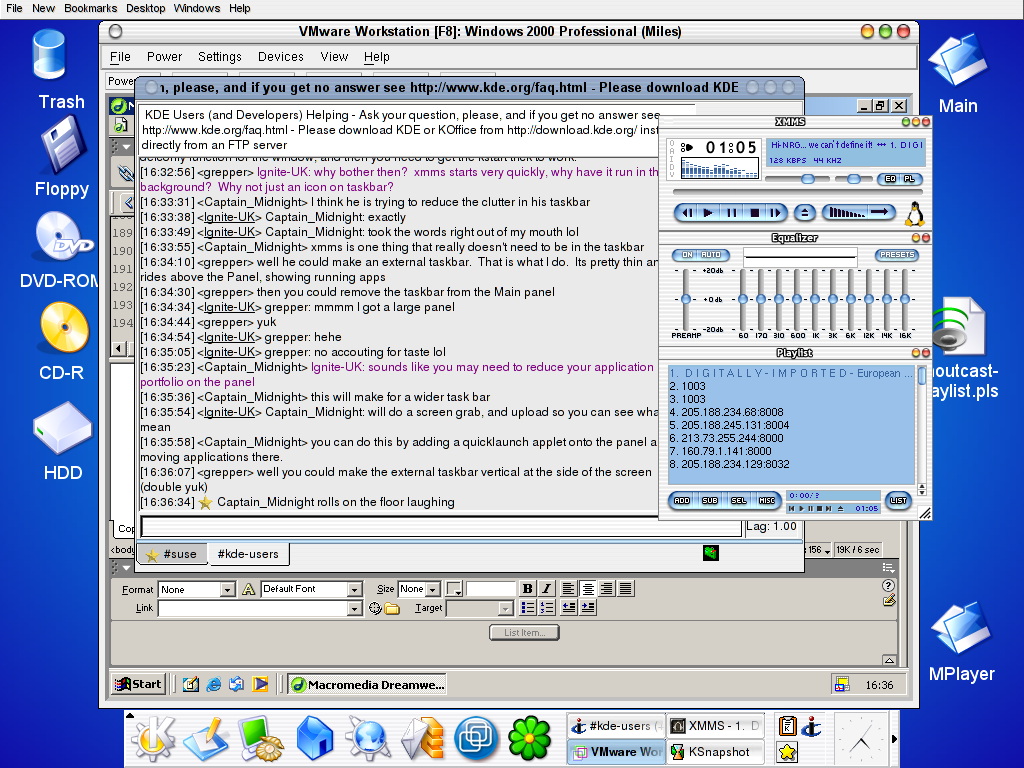The image size is (1024, 768).
Task: Open the KDE K menu icon
Action: [153, 739]
